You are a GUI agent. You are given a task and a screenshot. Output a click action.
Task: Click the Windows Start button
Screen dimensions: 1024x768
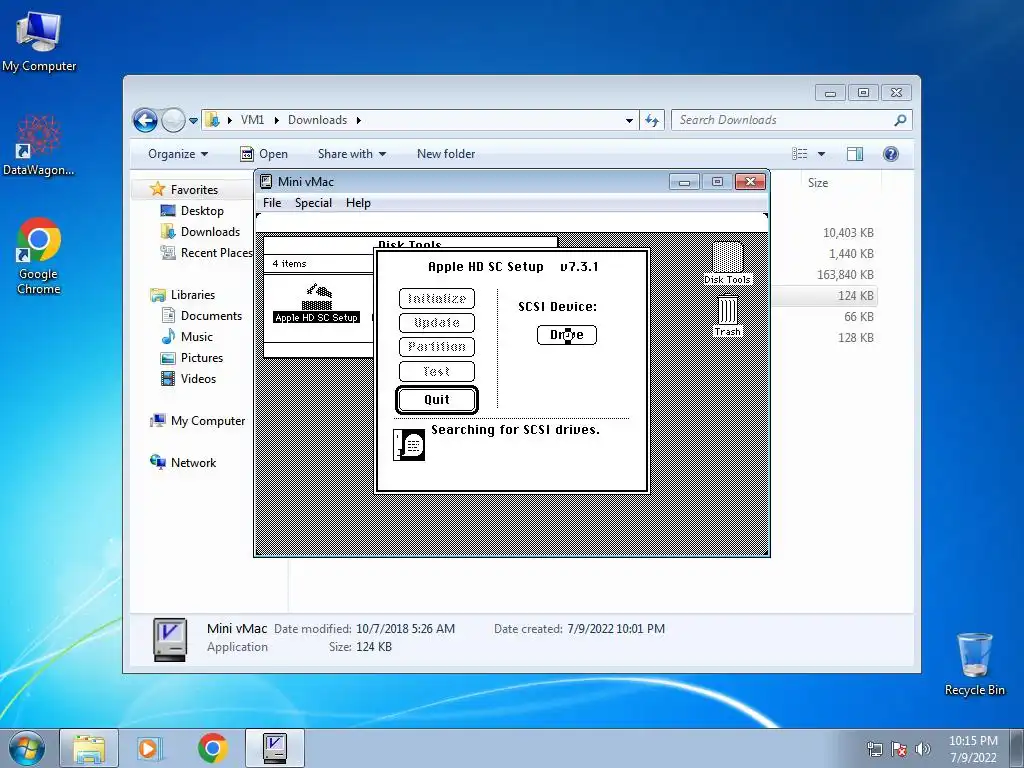(x=27, y=748)
